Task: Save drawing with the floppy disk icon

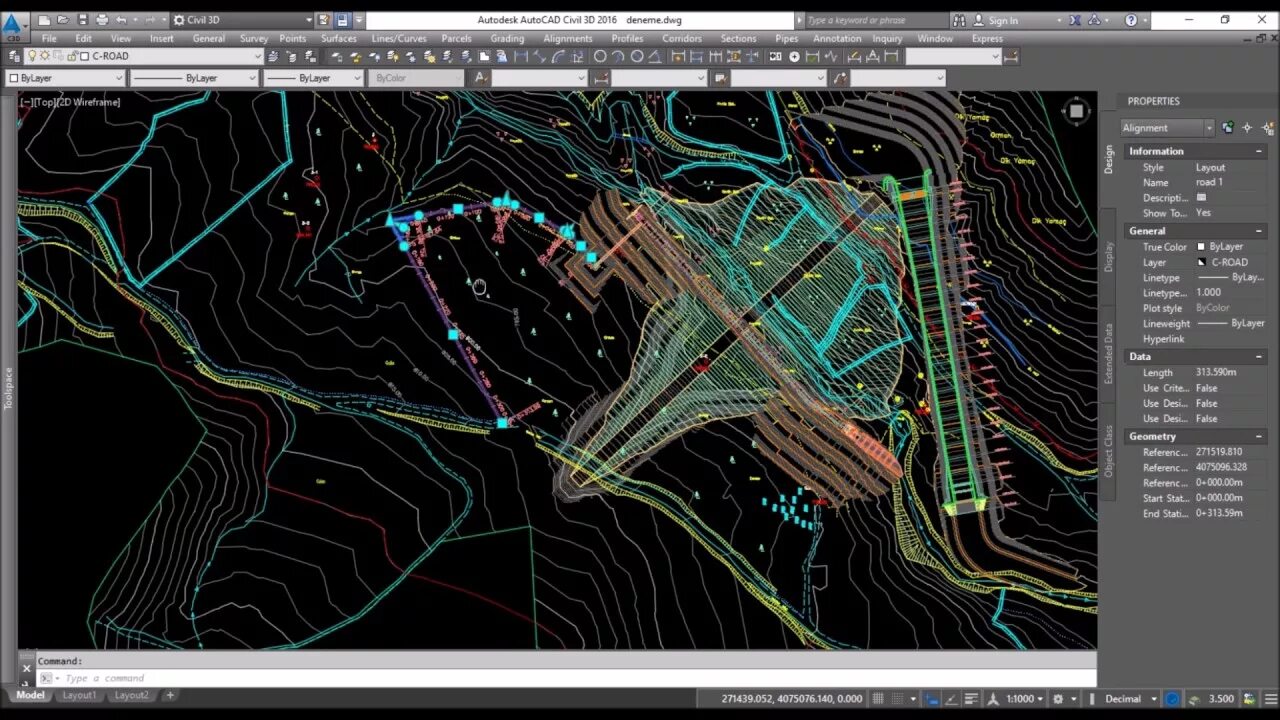Action: (x=82, y=20)
